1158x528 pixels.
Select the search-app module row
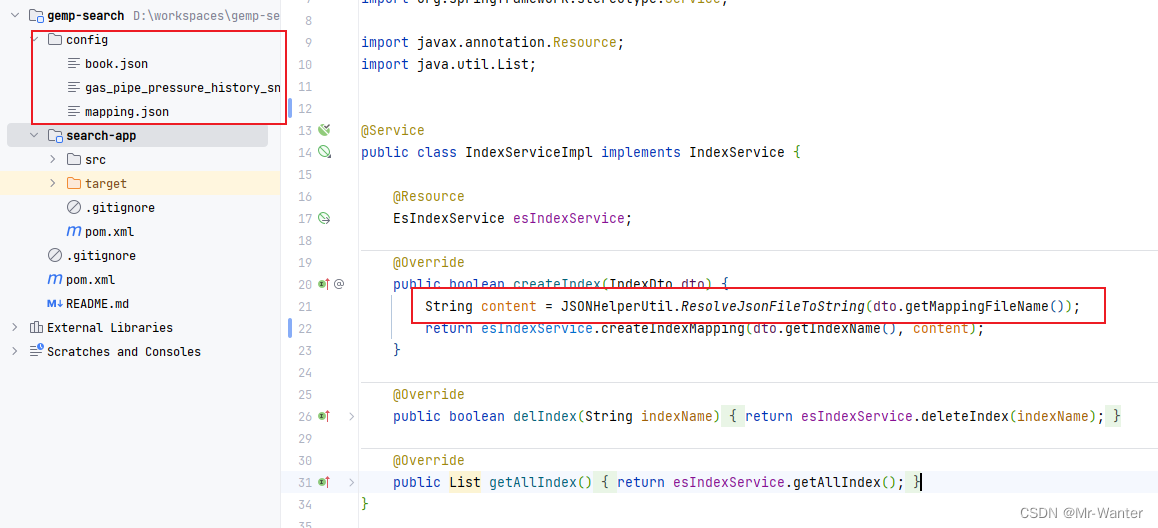(137, 136)
